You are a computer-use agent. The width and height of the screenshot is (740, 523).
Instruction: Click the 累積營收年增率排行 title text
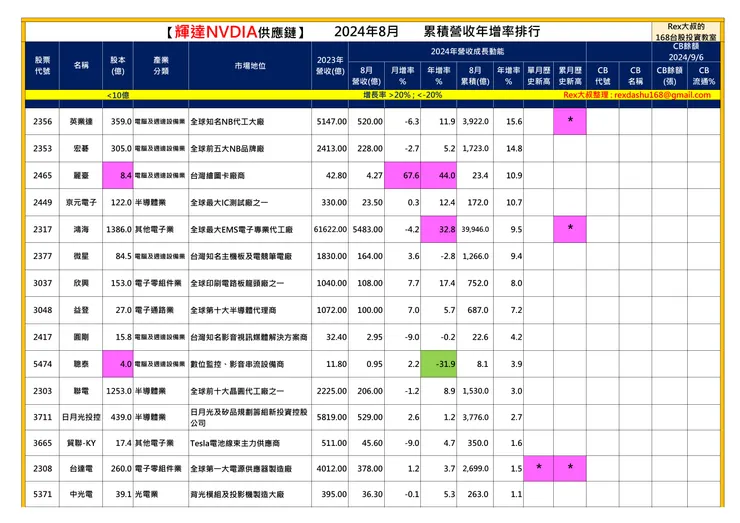481,32
